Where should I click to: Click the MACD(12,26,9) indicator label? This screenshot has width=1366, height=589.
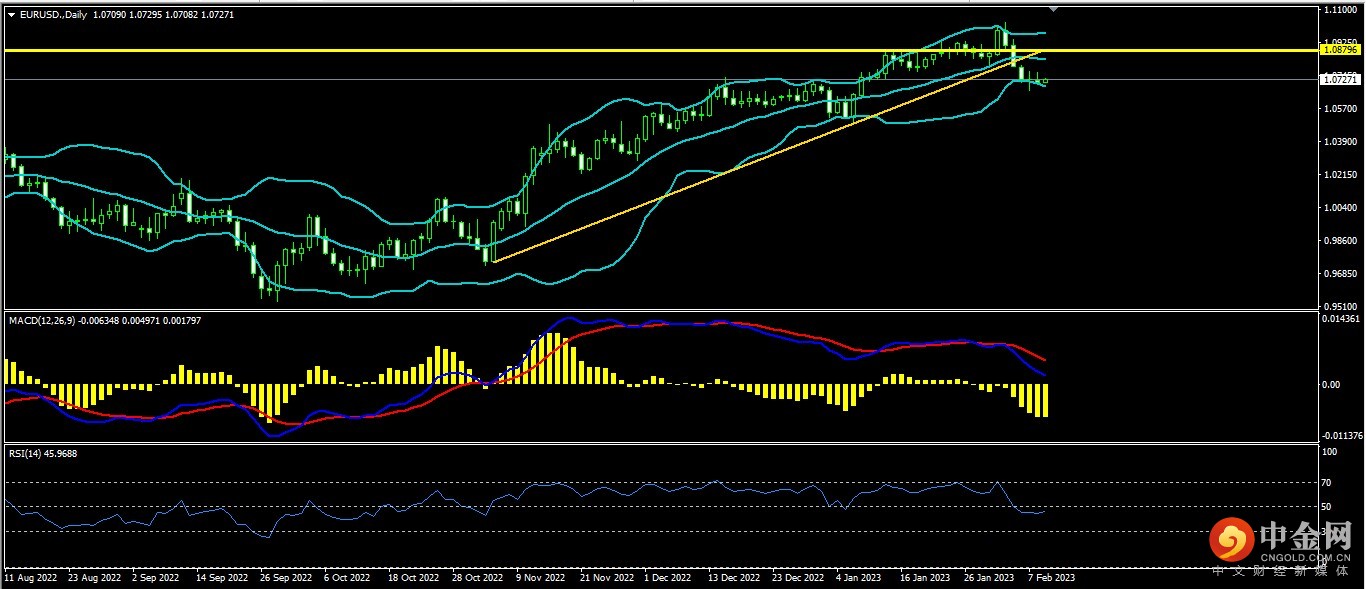(x=40, y=320)
